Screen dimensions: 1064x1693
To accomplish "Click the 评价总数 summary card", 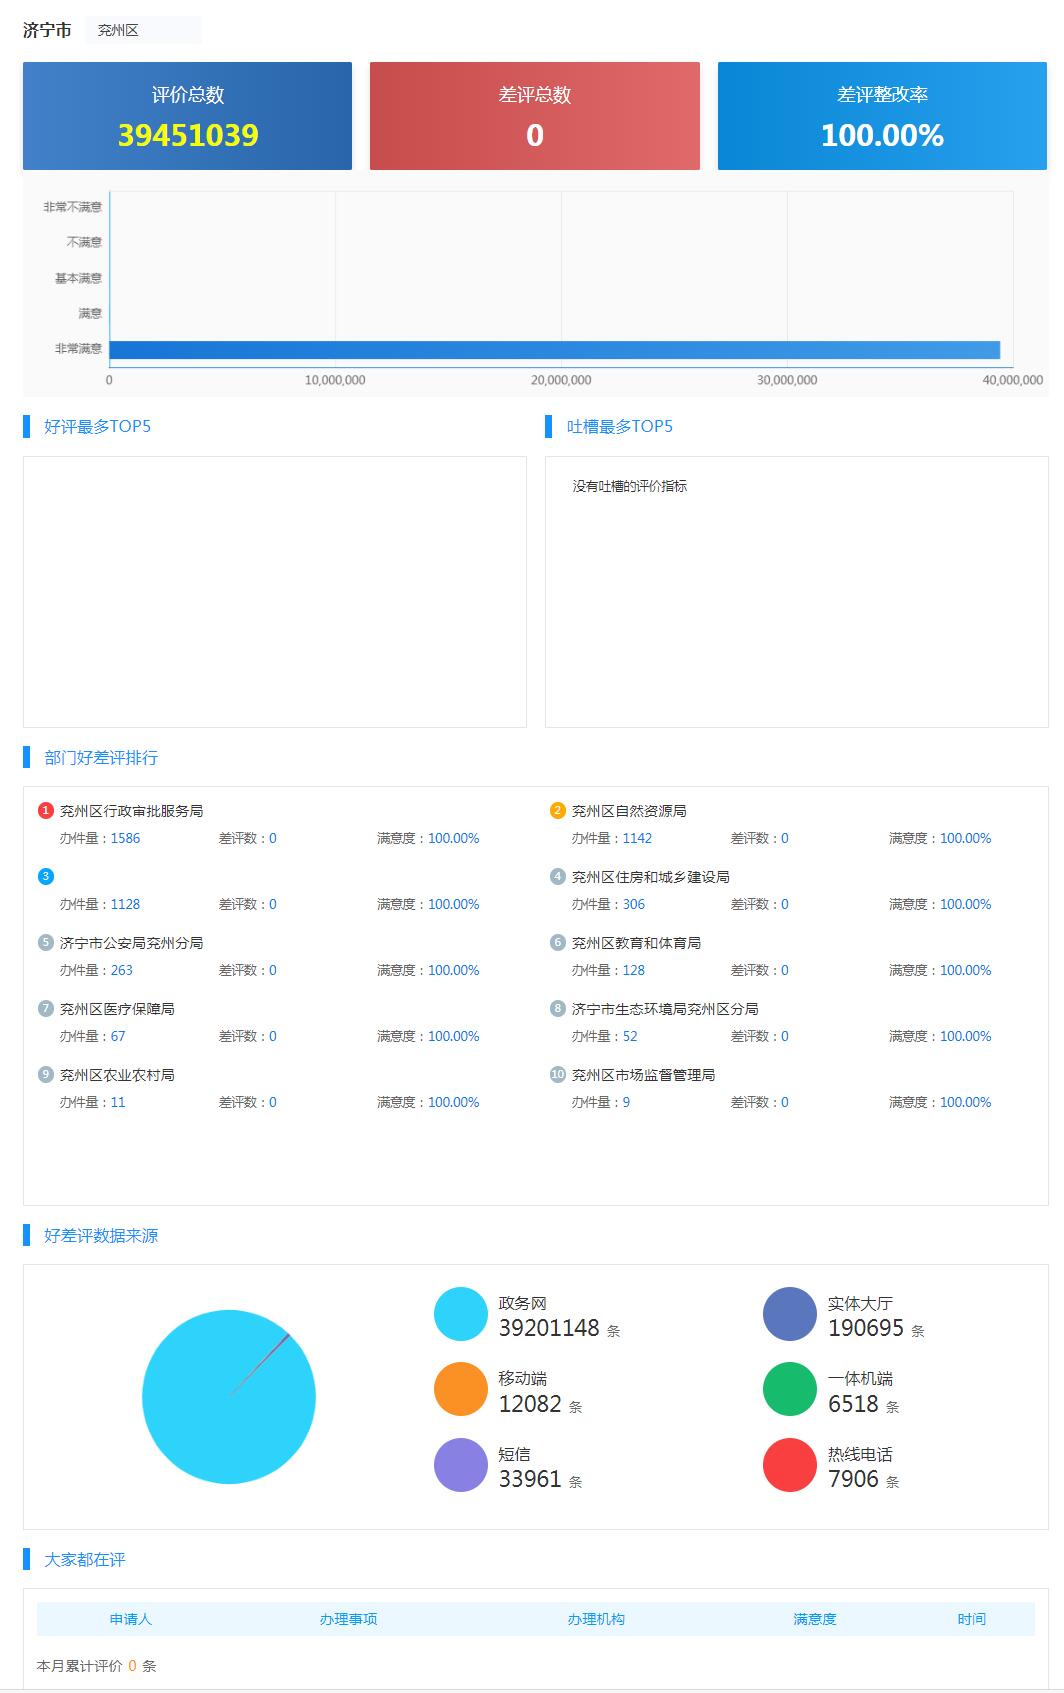I will click(187, 116).
